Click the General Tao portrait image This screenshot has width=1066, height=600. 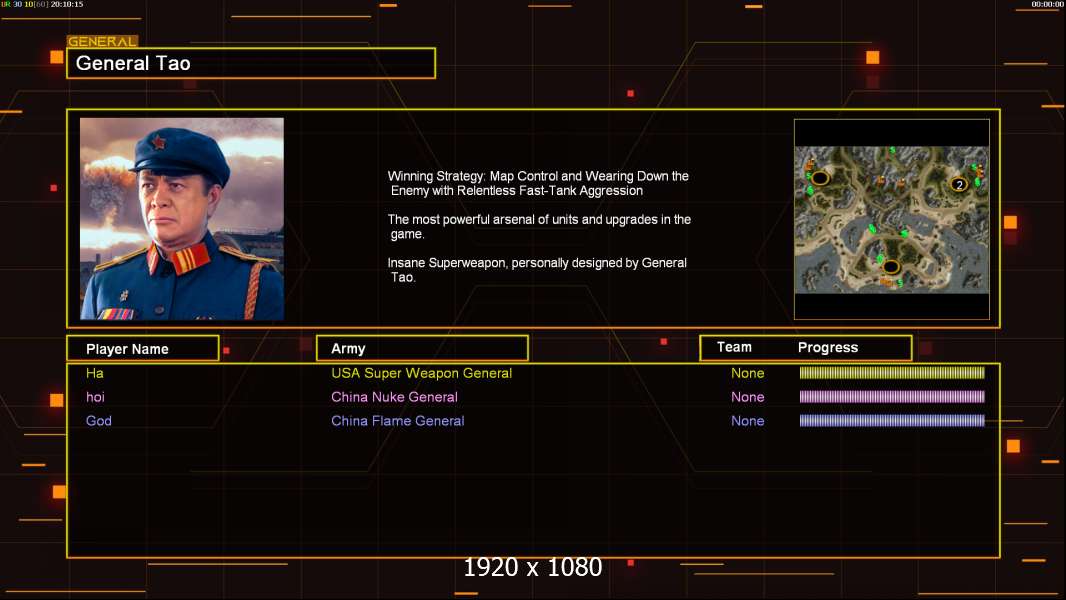[182, 219]
